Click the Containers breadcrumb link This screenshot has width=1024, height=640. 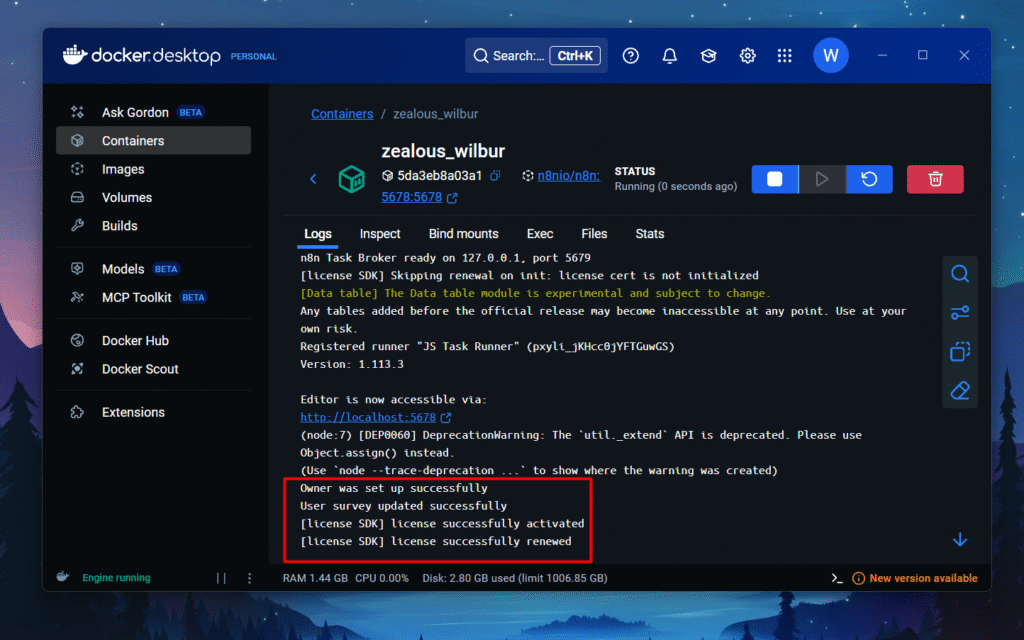(342, 114)
